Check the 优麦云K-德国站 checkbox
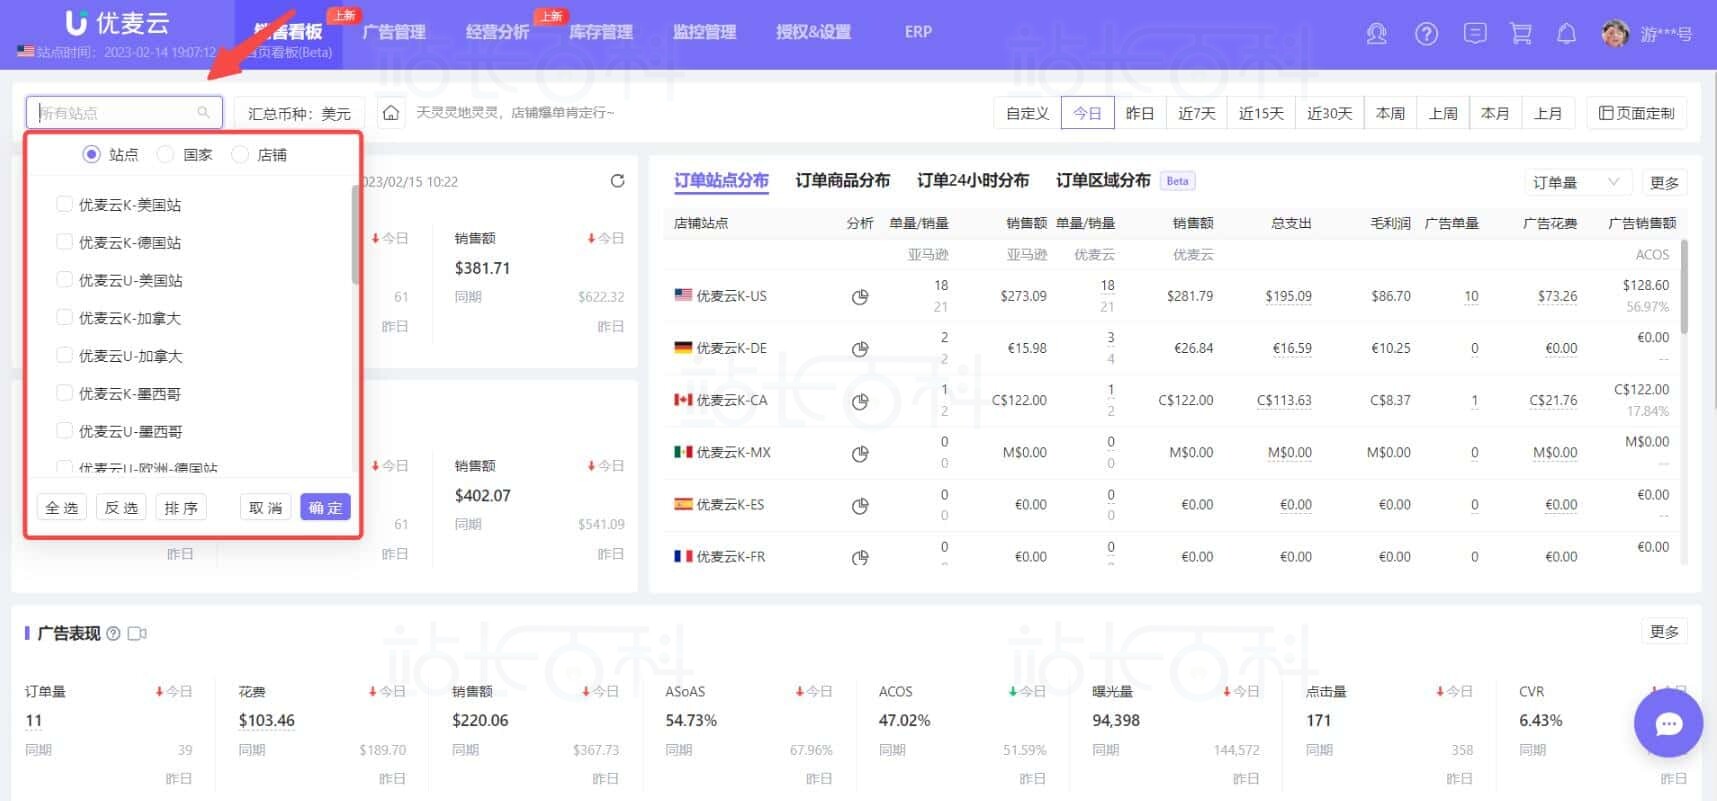1717x801 pixels. [x=64, y=242]
